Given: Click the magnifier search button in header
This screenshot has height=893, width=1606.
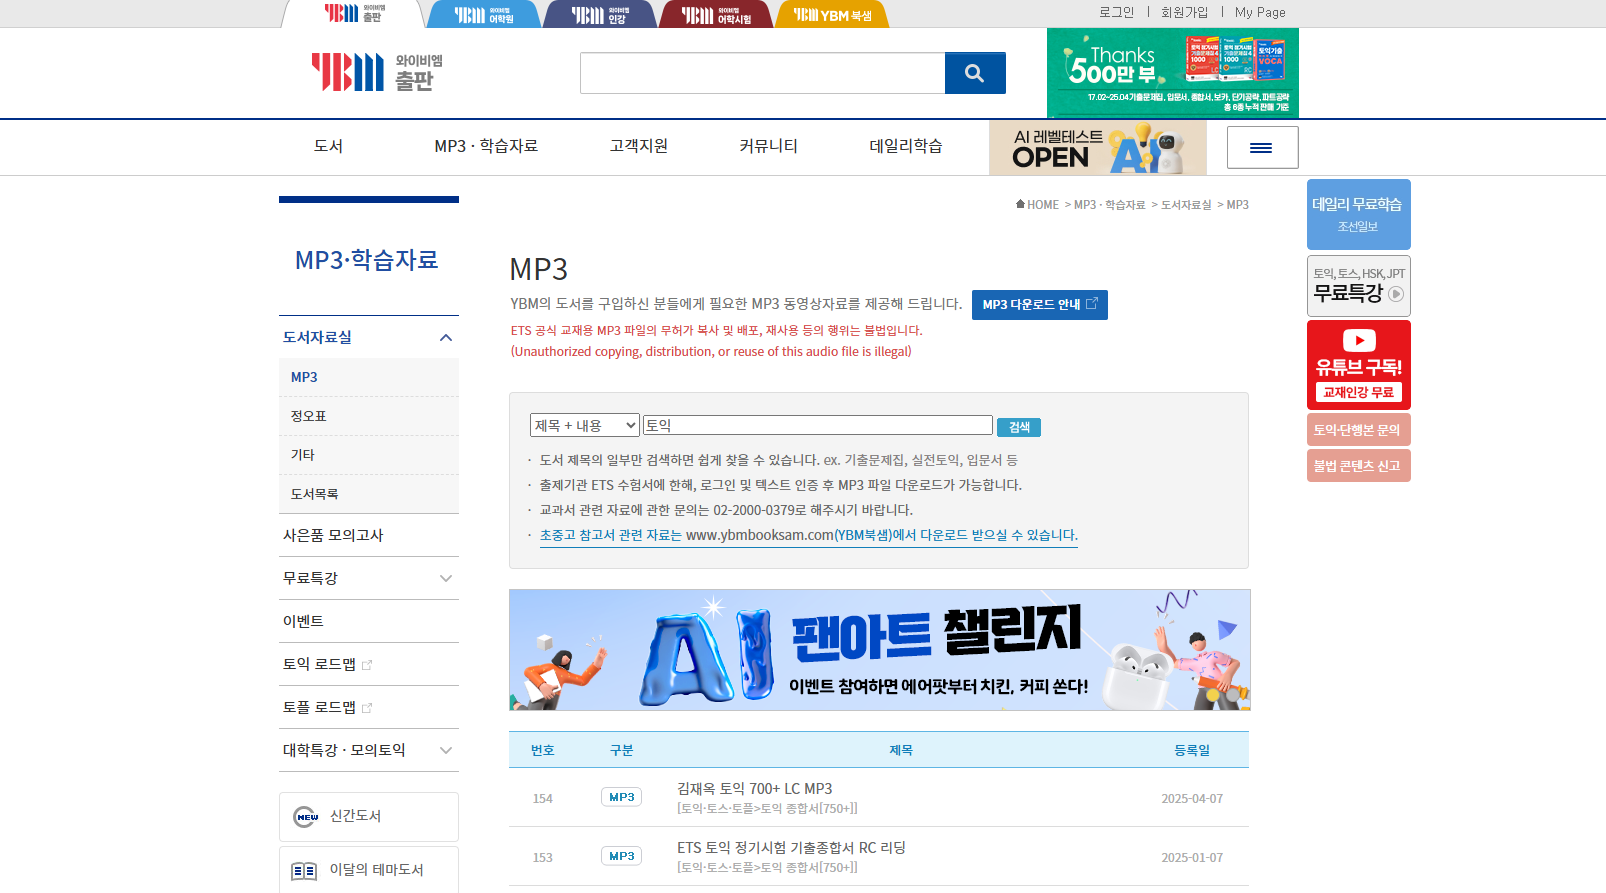Looking at the screenshot, I should pos(975,73).
